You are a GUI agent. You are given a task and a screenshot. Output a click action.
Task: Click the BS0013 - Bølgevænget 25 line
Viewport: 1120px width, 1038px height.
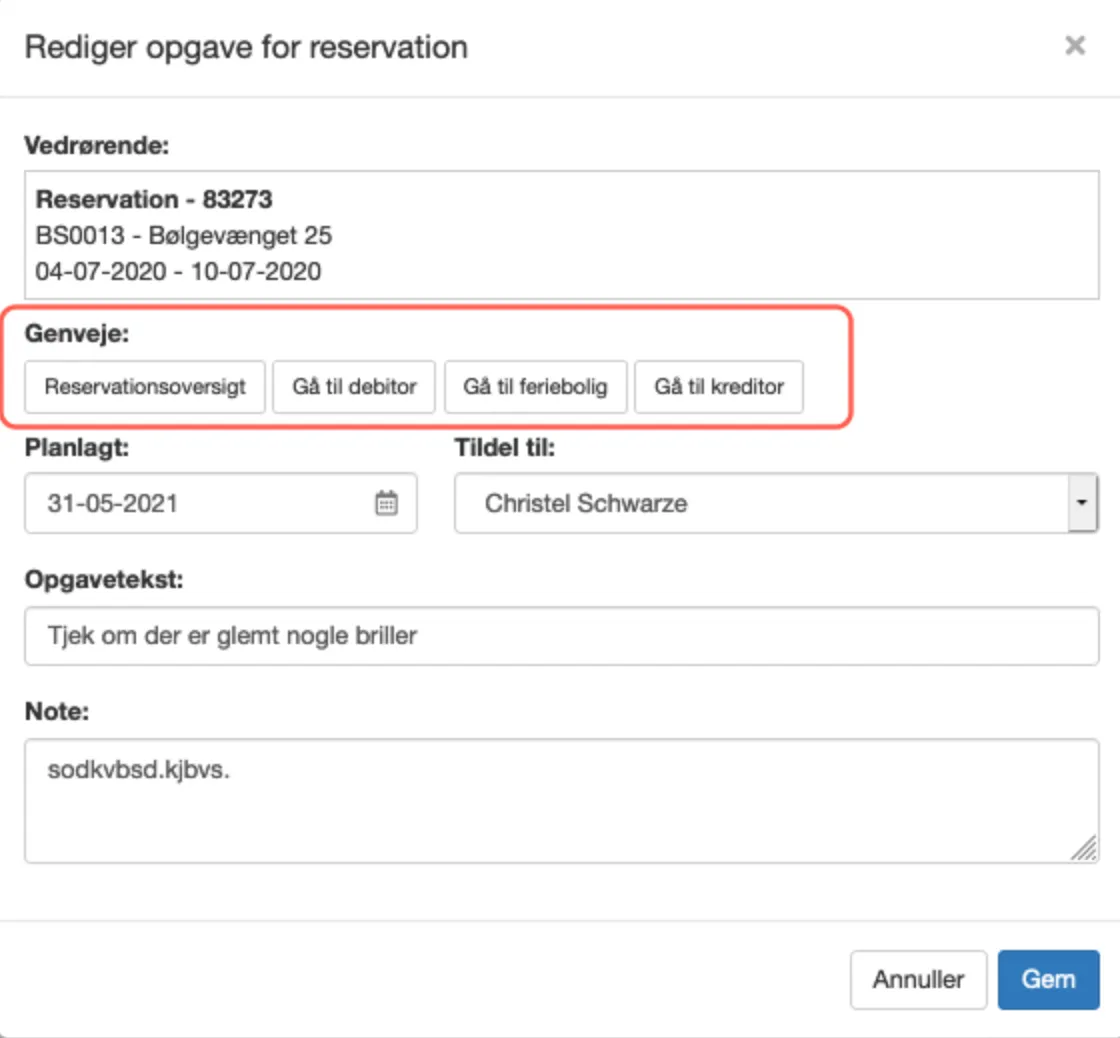(x=184, y=235)
